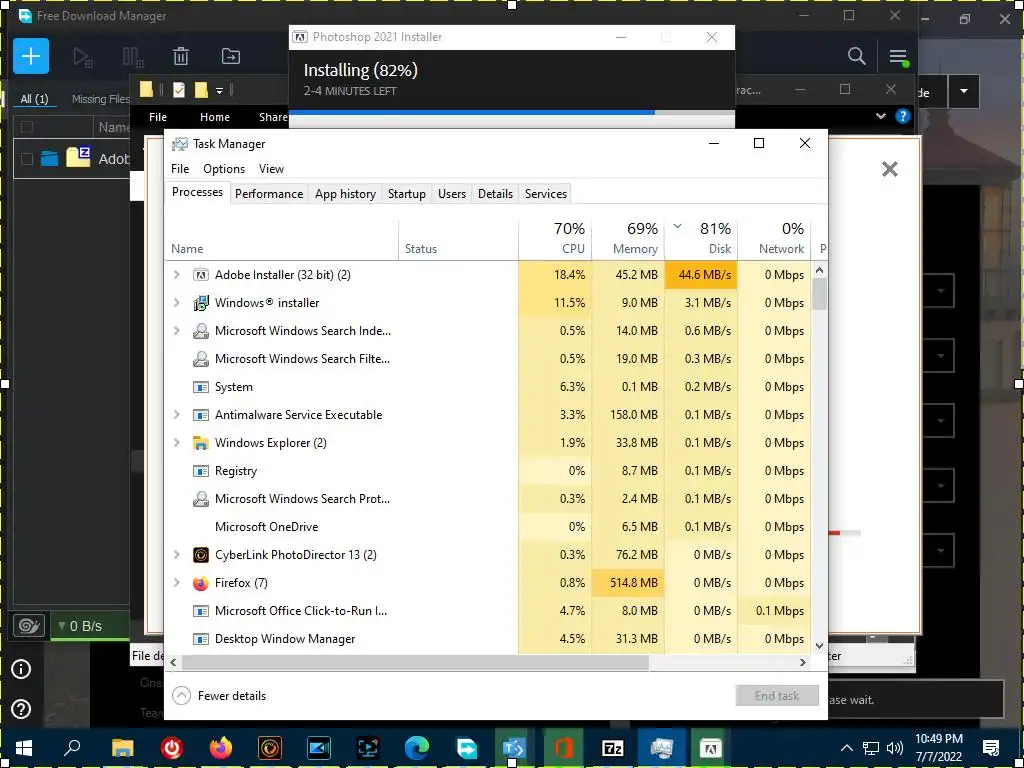Switch to the Services tab
1024x768 pixels.
point(546,194)
